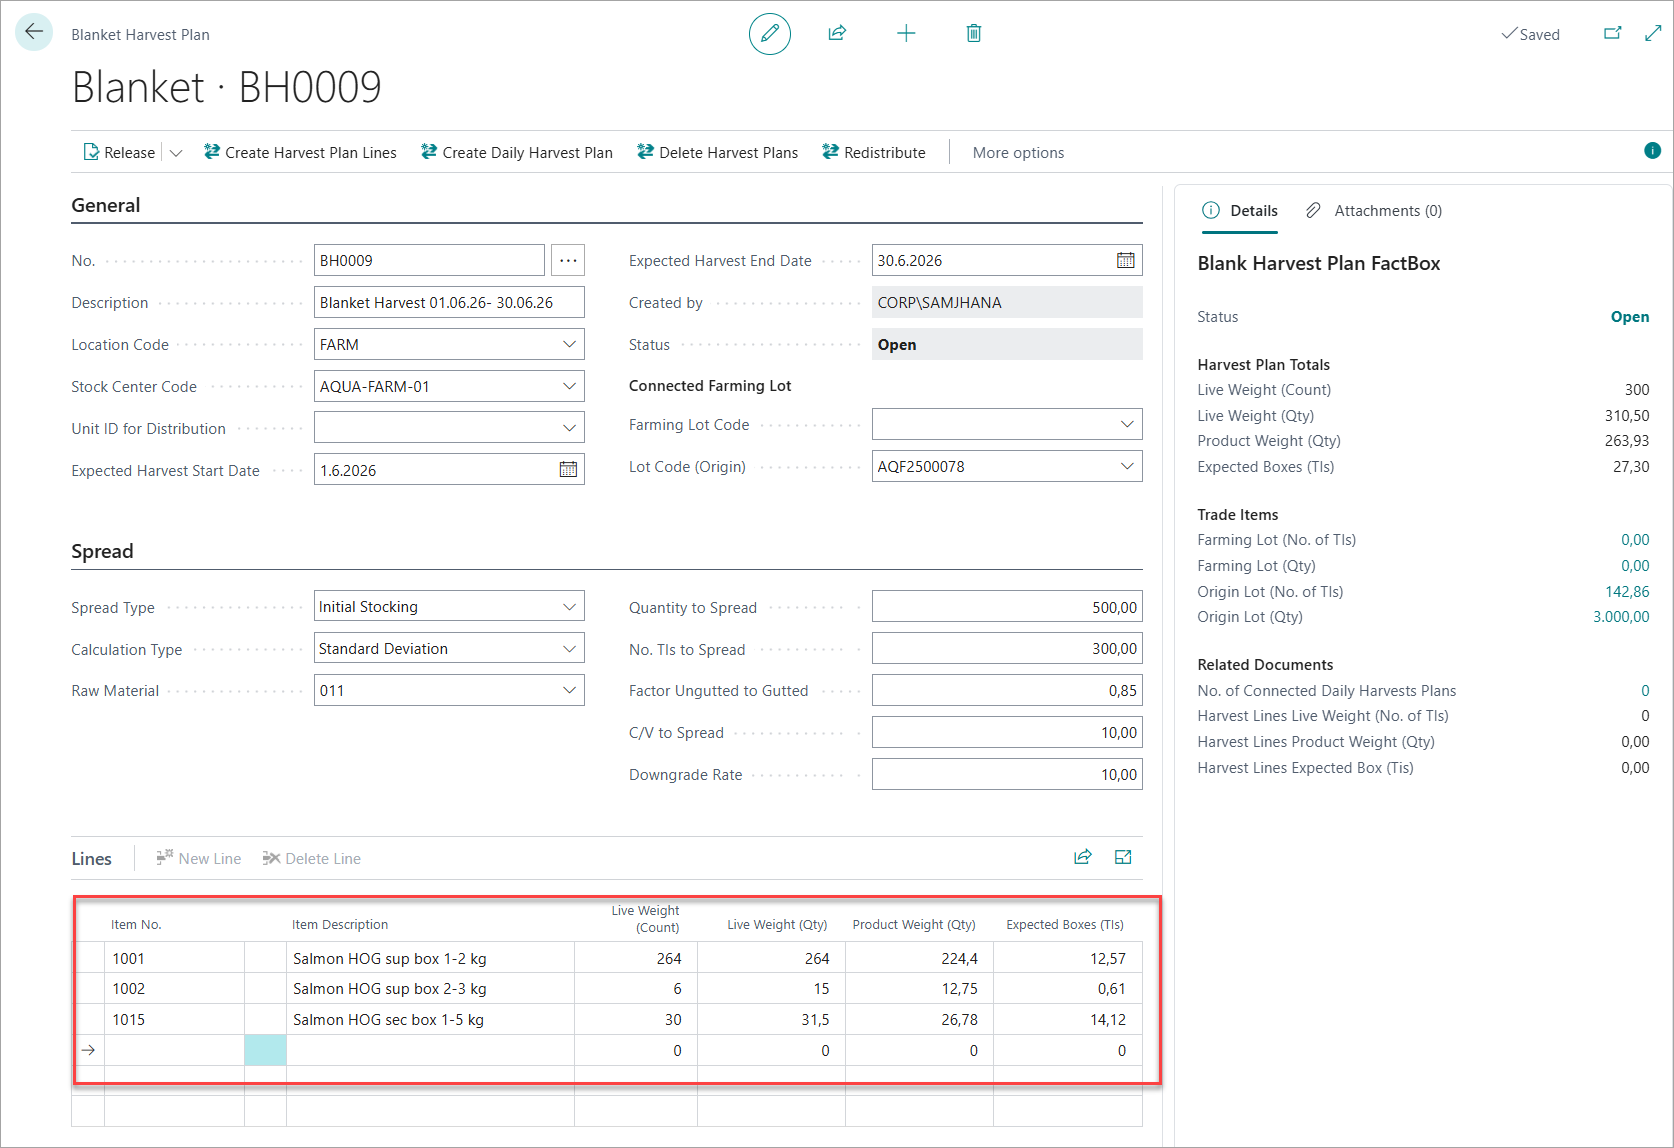Click the No. field ellipsis button
The image size is (1674, 1148).
[x=568, y=261]
